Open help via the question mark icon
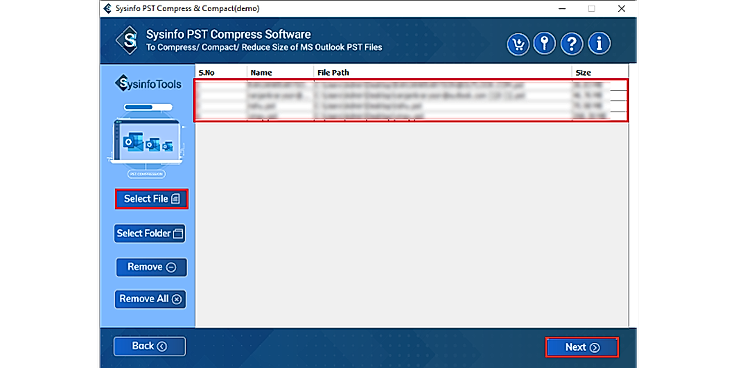The width and height of the screenshot is (736, 368). coord(572,45)
